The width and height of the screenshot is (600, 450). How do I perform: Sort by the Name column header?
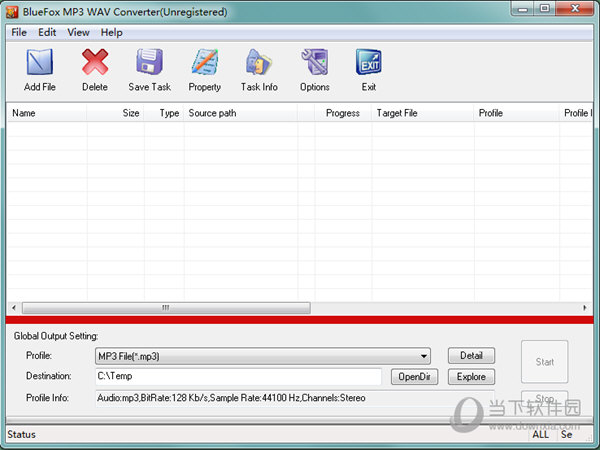pos(47,113)
